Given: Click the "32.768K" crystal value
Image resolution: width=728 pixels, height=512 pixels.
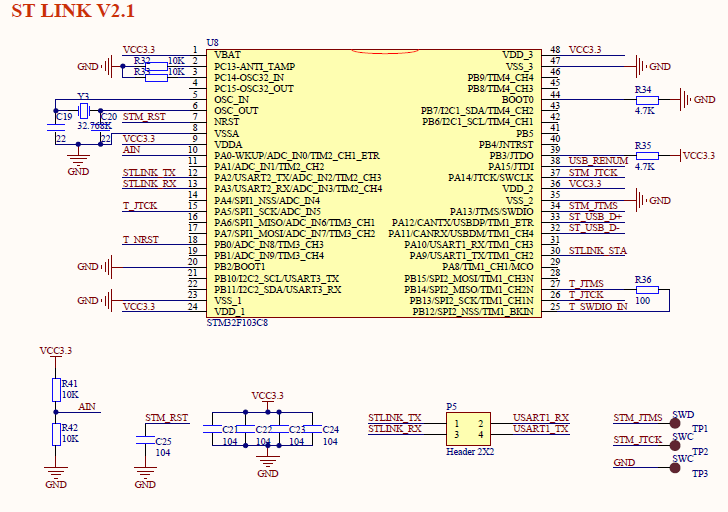Looking at the screenshot, I should pos(94,126).
